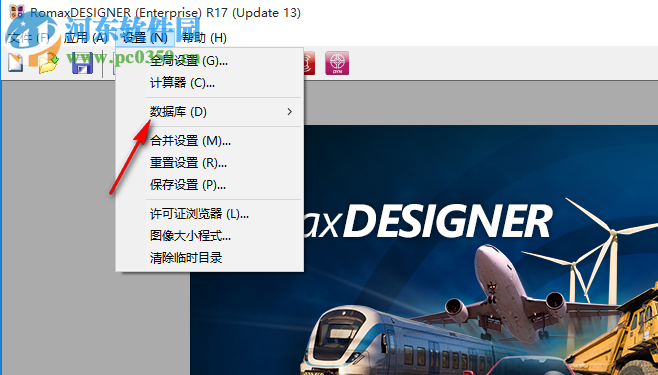Close the 设置 (N) menu
Viewport: 658px width, 375px height.
click(145, 38)
